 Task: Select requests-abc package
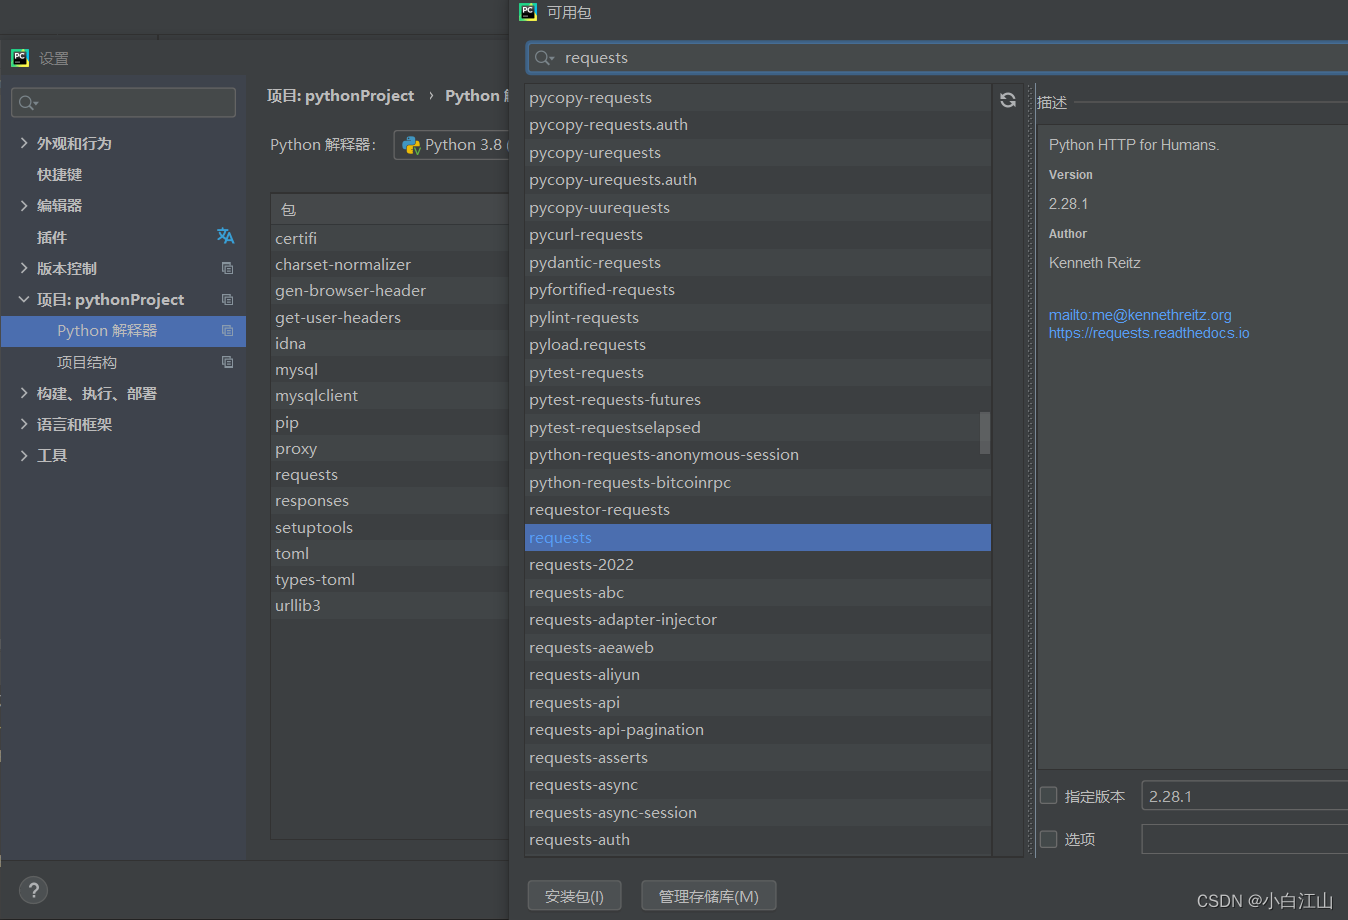(x=758, y=593)
